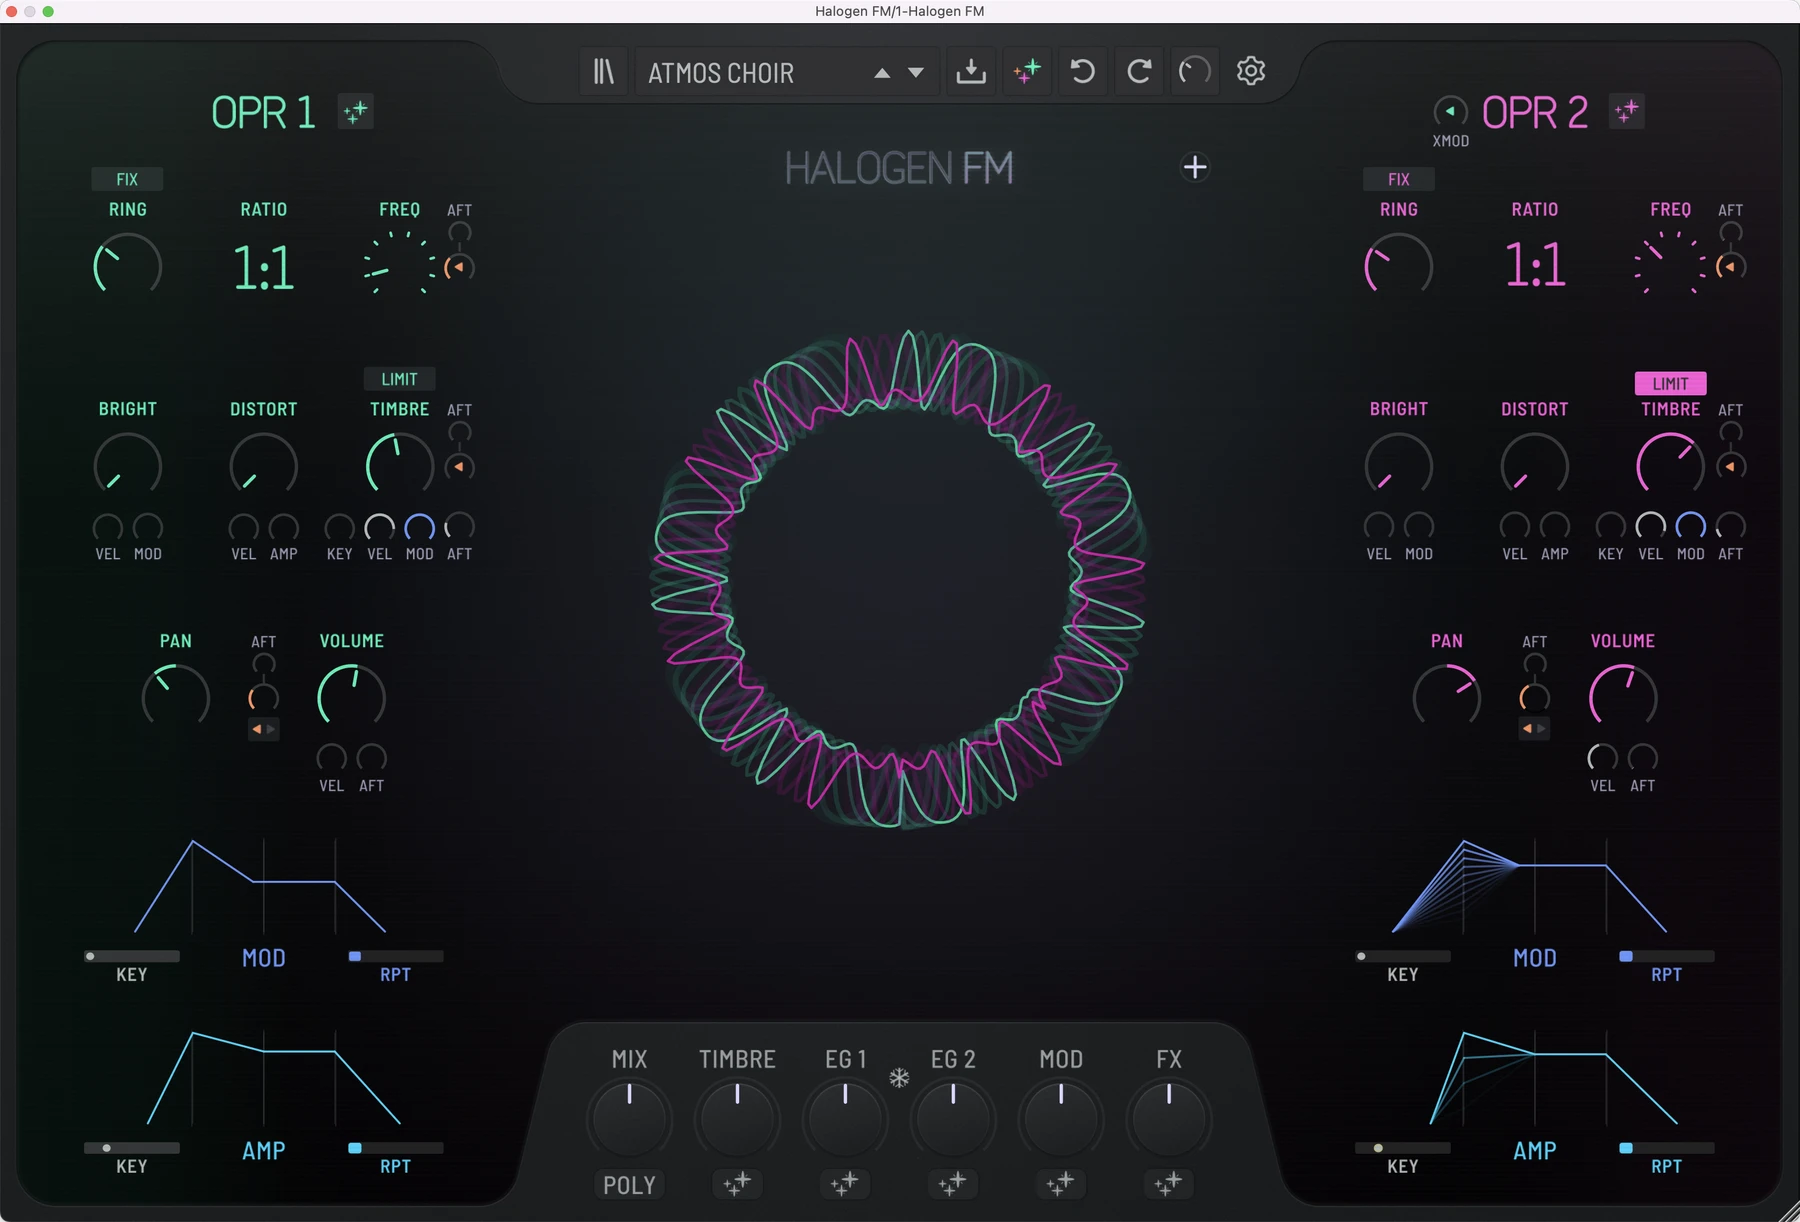Click the sparkle icon under MOD macro
The image size is (1800, 1222).
1061,1184
